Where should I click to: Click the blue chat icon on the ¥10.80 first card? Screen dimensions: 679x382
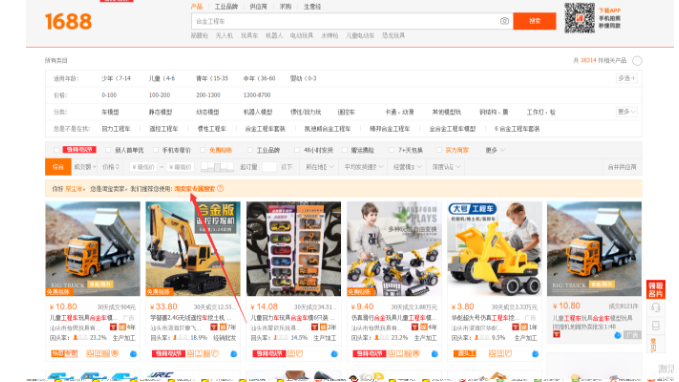pos(133,354)
